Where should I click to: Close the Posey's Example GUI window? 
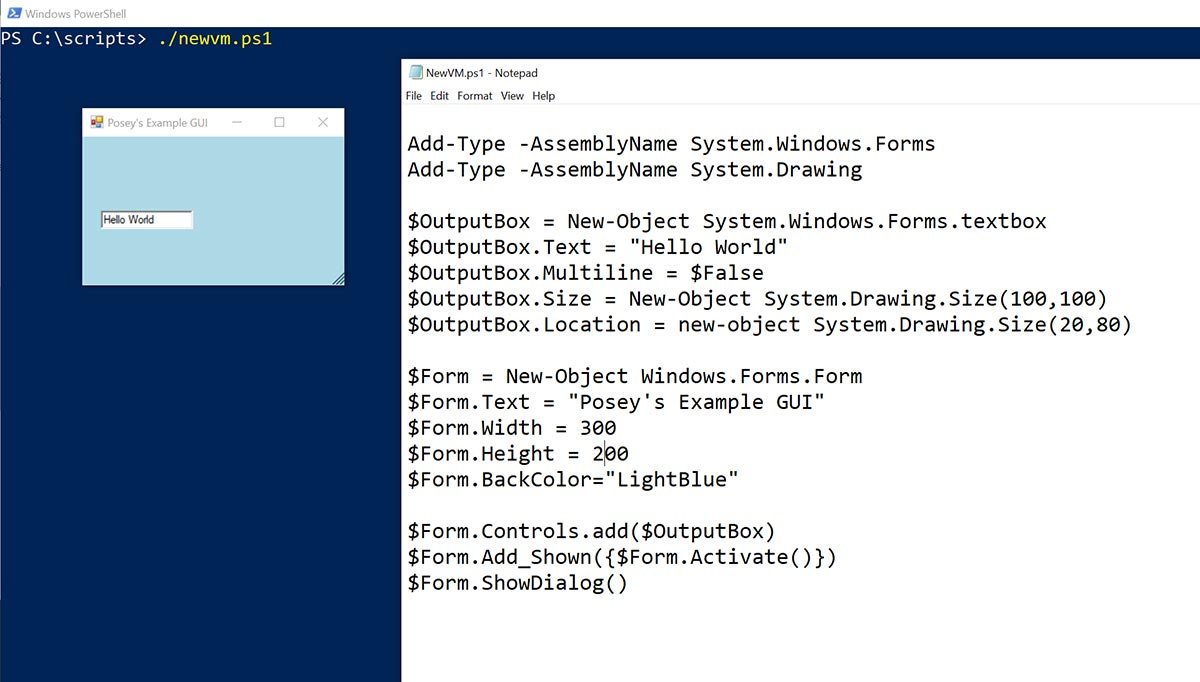point(323,122)
